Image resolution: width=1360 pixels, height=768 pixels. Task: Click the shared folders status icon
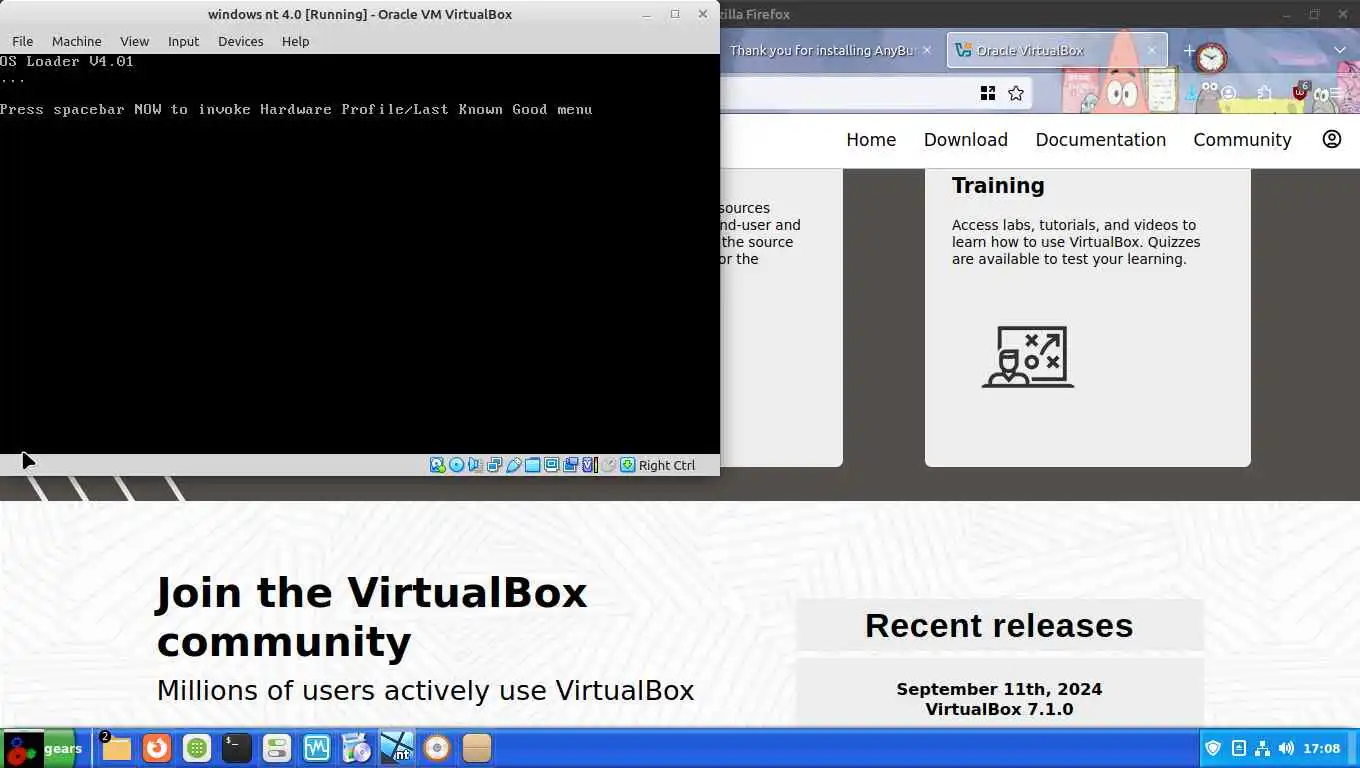tap(532, 465)
